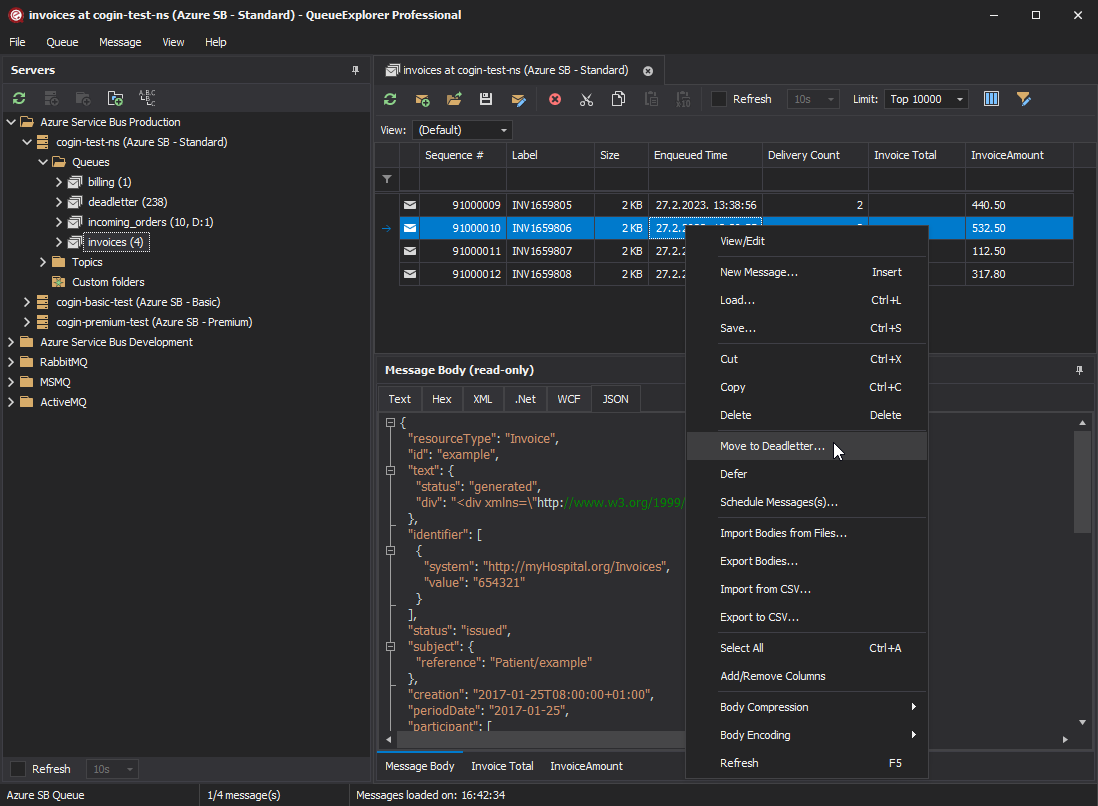Open the View (Default) dropdown

462,130
